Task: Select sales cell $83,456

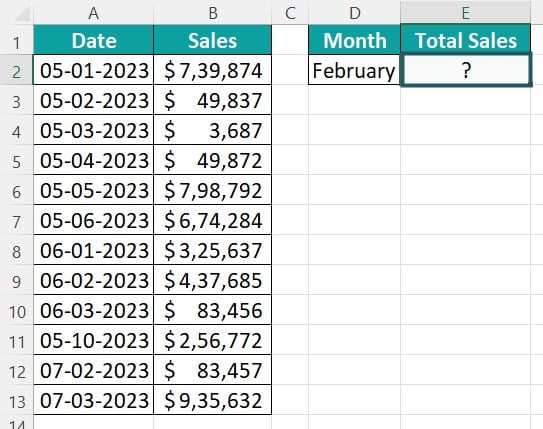Action: (x=213, y=310)
